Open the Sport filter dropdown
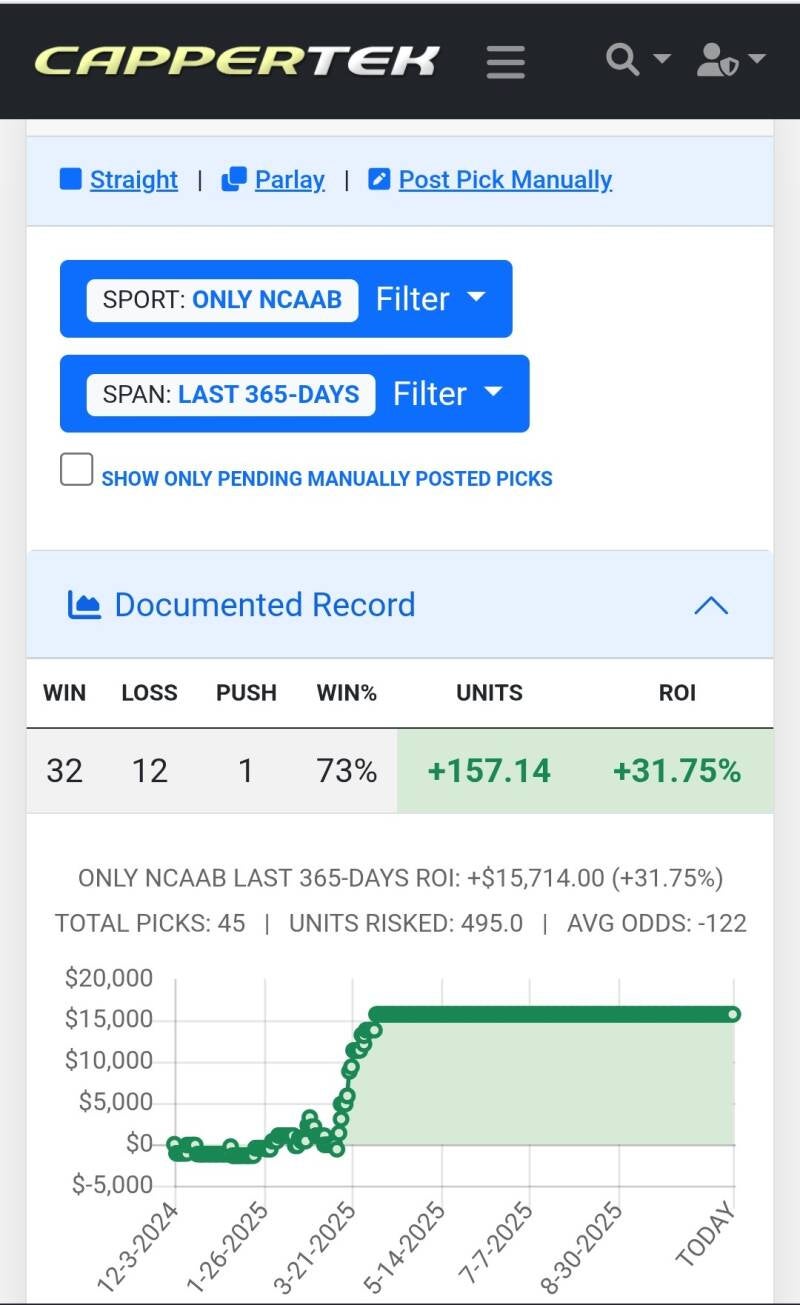Screen dimensions: 800x1305 pos(431,299)
